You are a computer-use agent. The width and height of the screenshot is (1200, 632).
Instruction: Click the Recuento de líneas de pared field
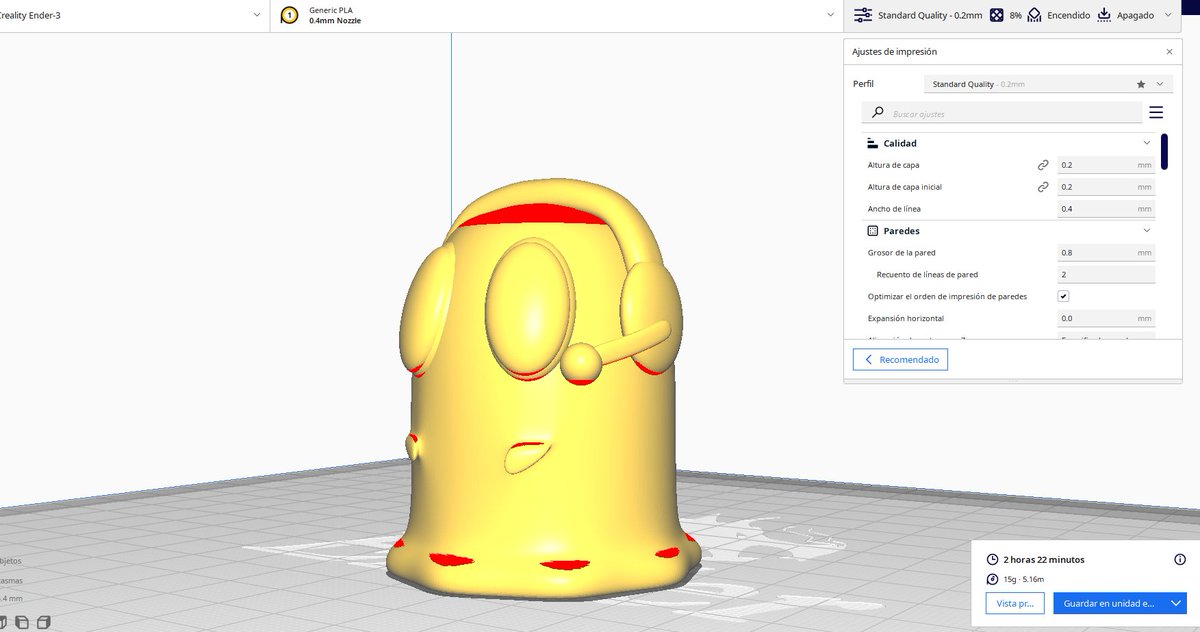1106,274
